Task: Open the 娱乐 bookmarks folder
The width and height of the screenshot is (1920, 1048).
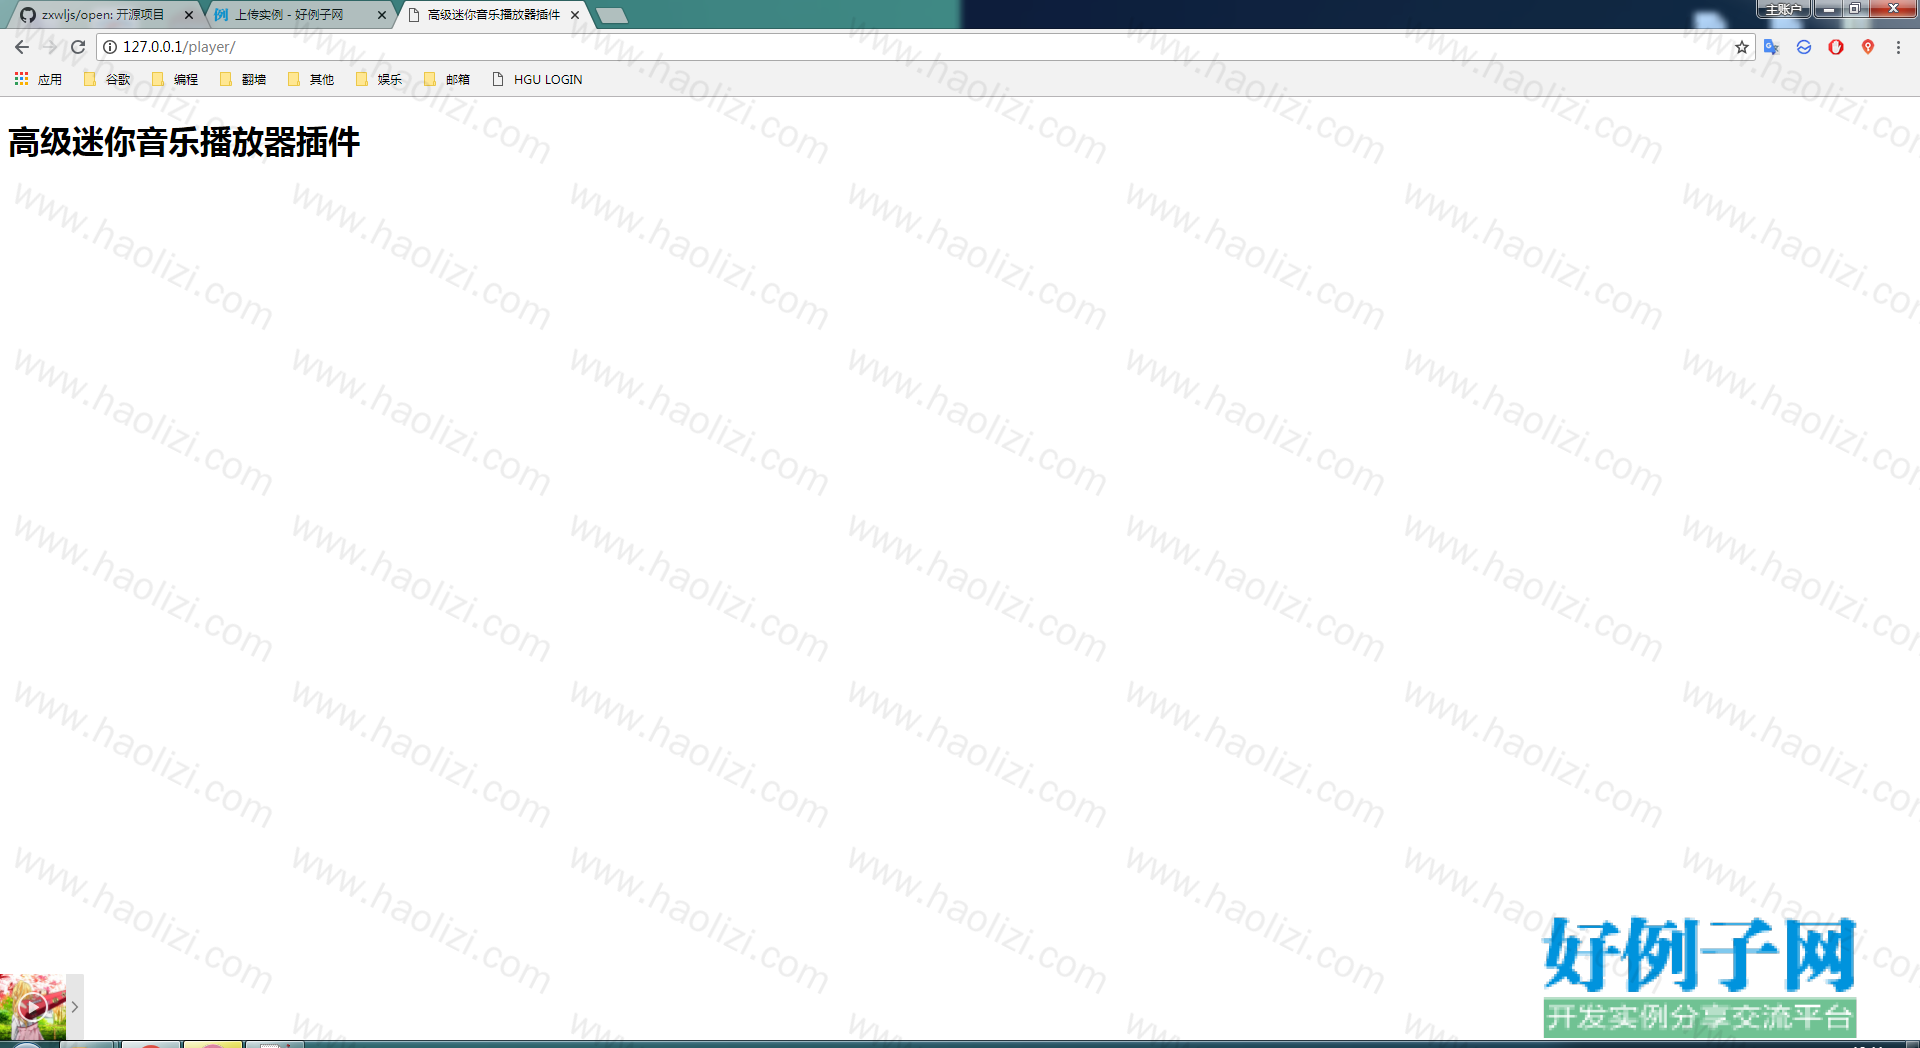Action: tap(379, 79)
